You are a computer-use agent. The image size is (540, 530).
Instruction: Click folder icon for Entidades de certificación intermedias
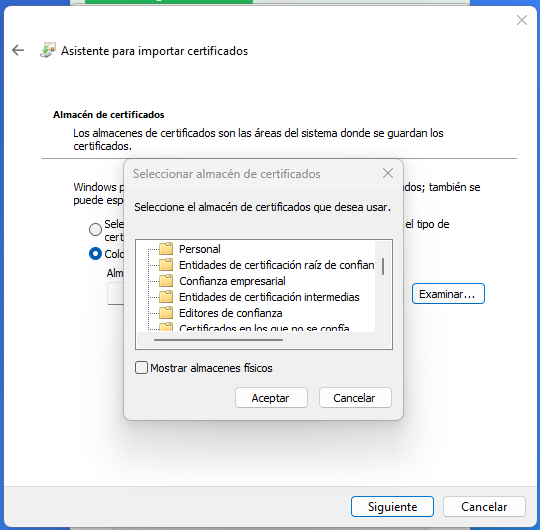[x=166, y=297]
